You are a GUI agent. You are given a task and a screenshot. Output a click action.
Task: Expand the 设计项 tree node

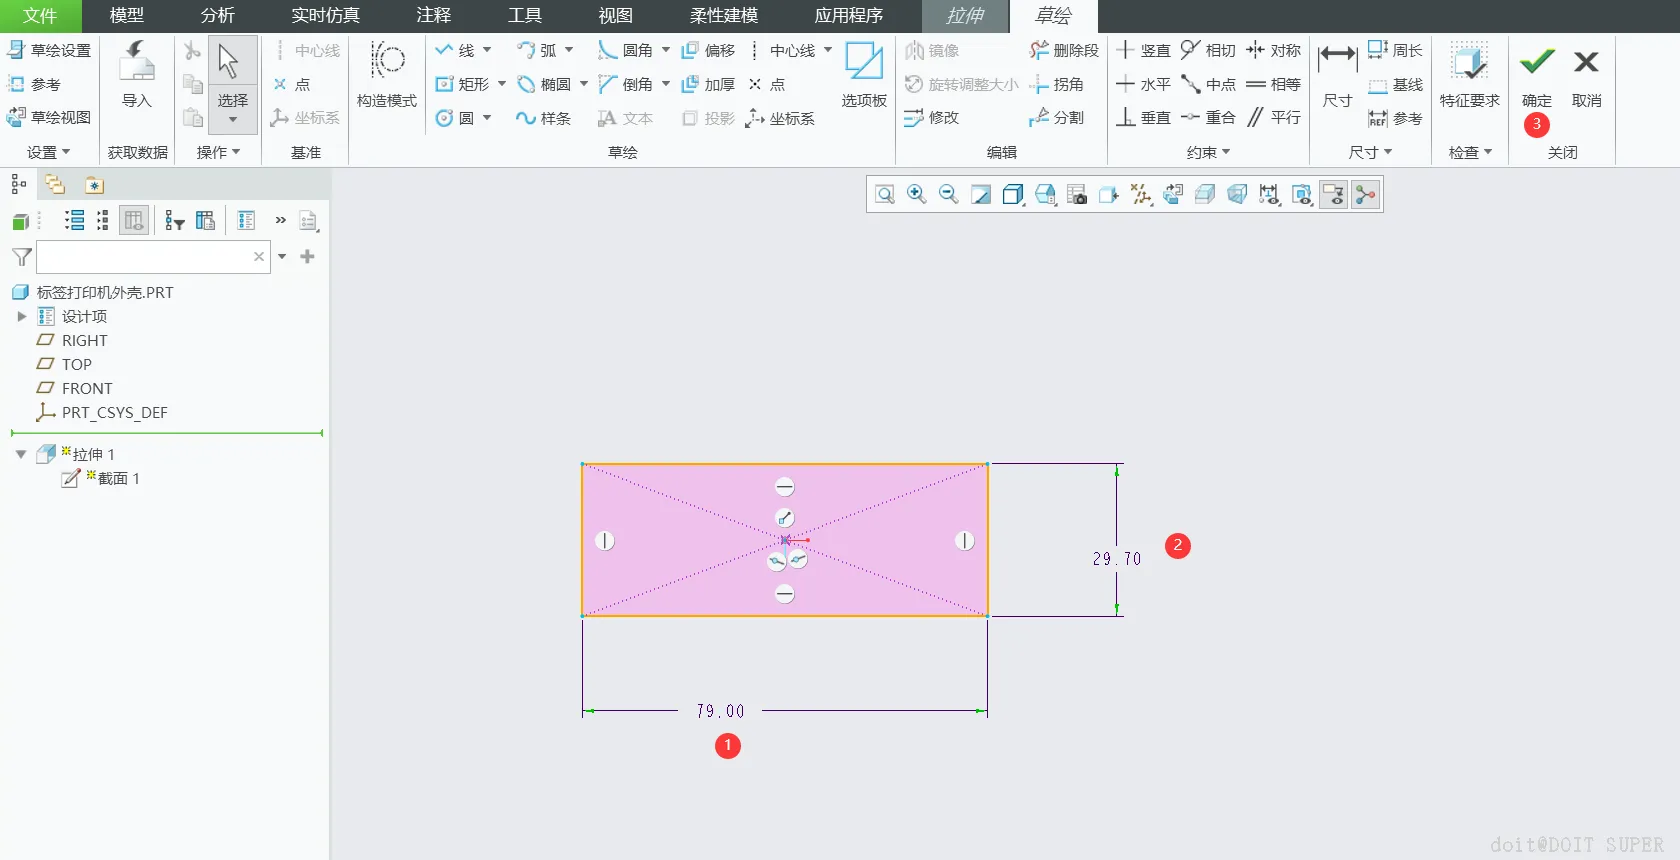[21, 316]
